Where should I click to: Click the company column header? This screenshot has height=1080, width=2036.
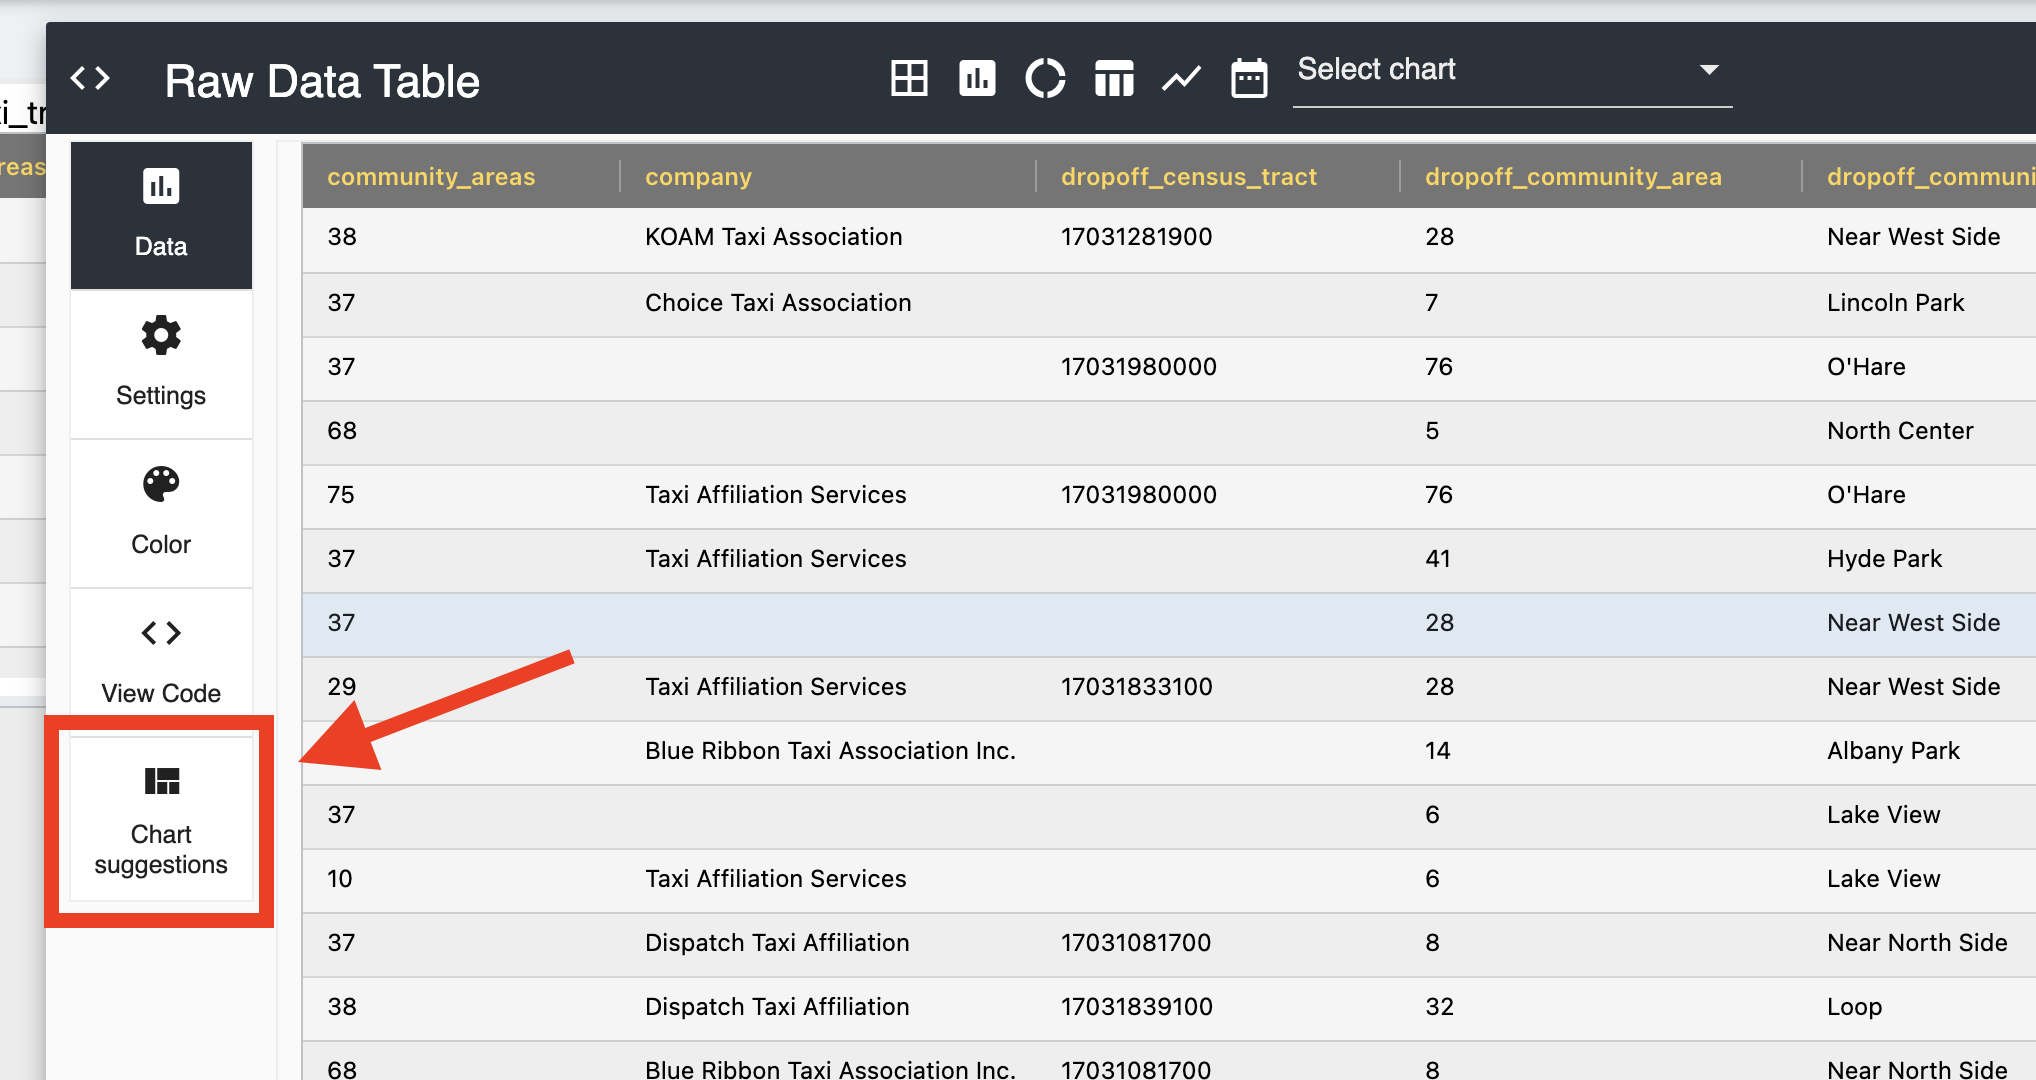(698, 177)
